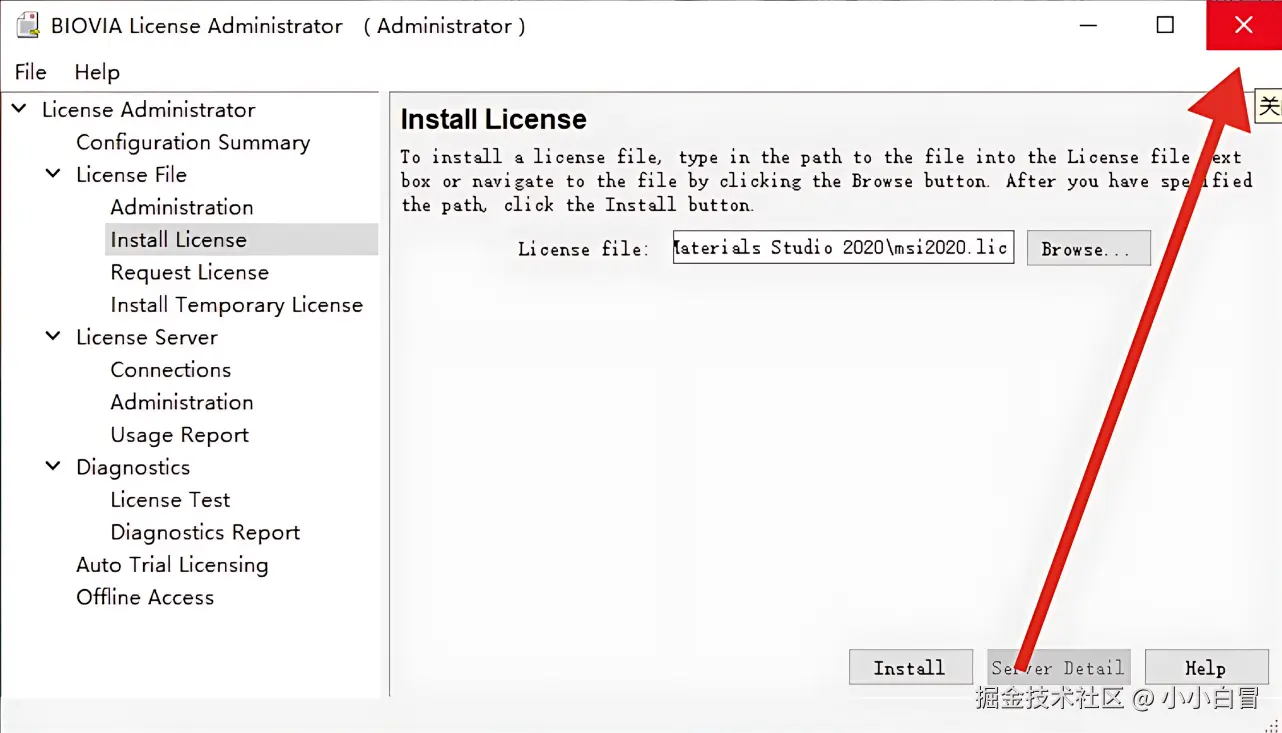Click the License file path field
The width and height of the screenshot is (1282, 733).
[x=843, y=247]
